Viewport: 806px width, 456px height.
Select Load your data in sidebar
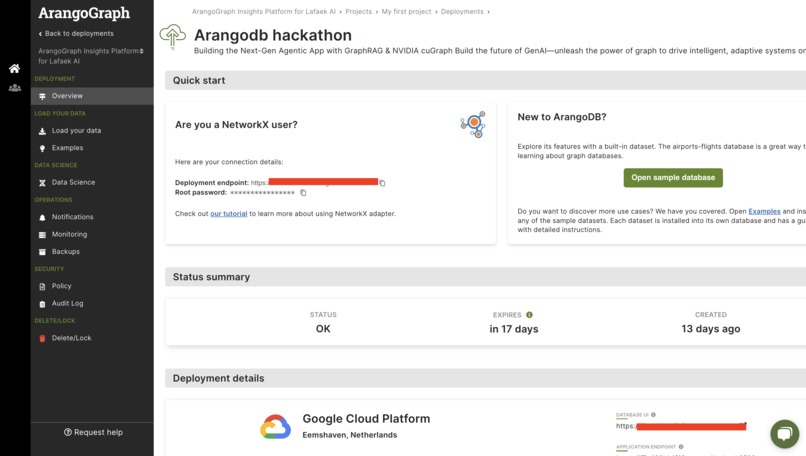76,131
